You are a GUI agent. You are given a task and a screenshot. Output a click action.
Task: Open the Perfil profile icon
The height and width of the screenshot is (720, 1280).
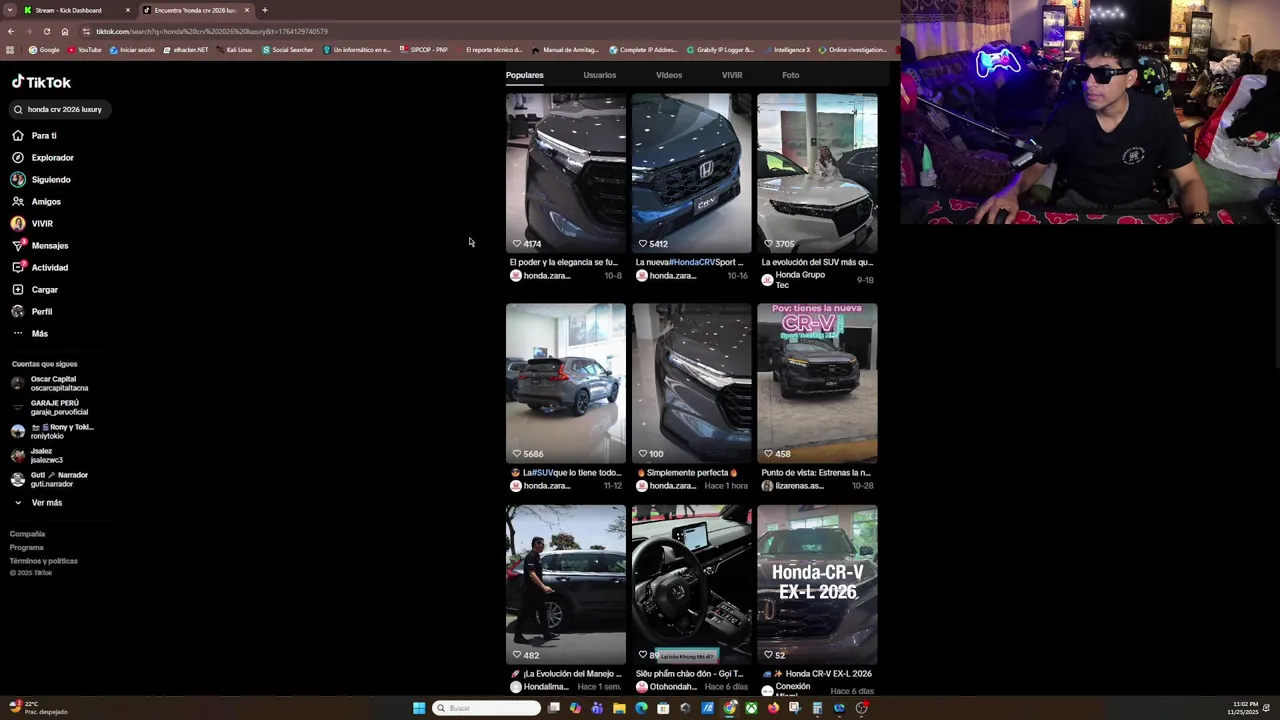tap(18, 311)
